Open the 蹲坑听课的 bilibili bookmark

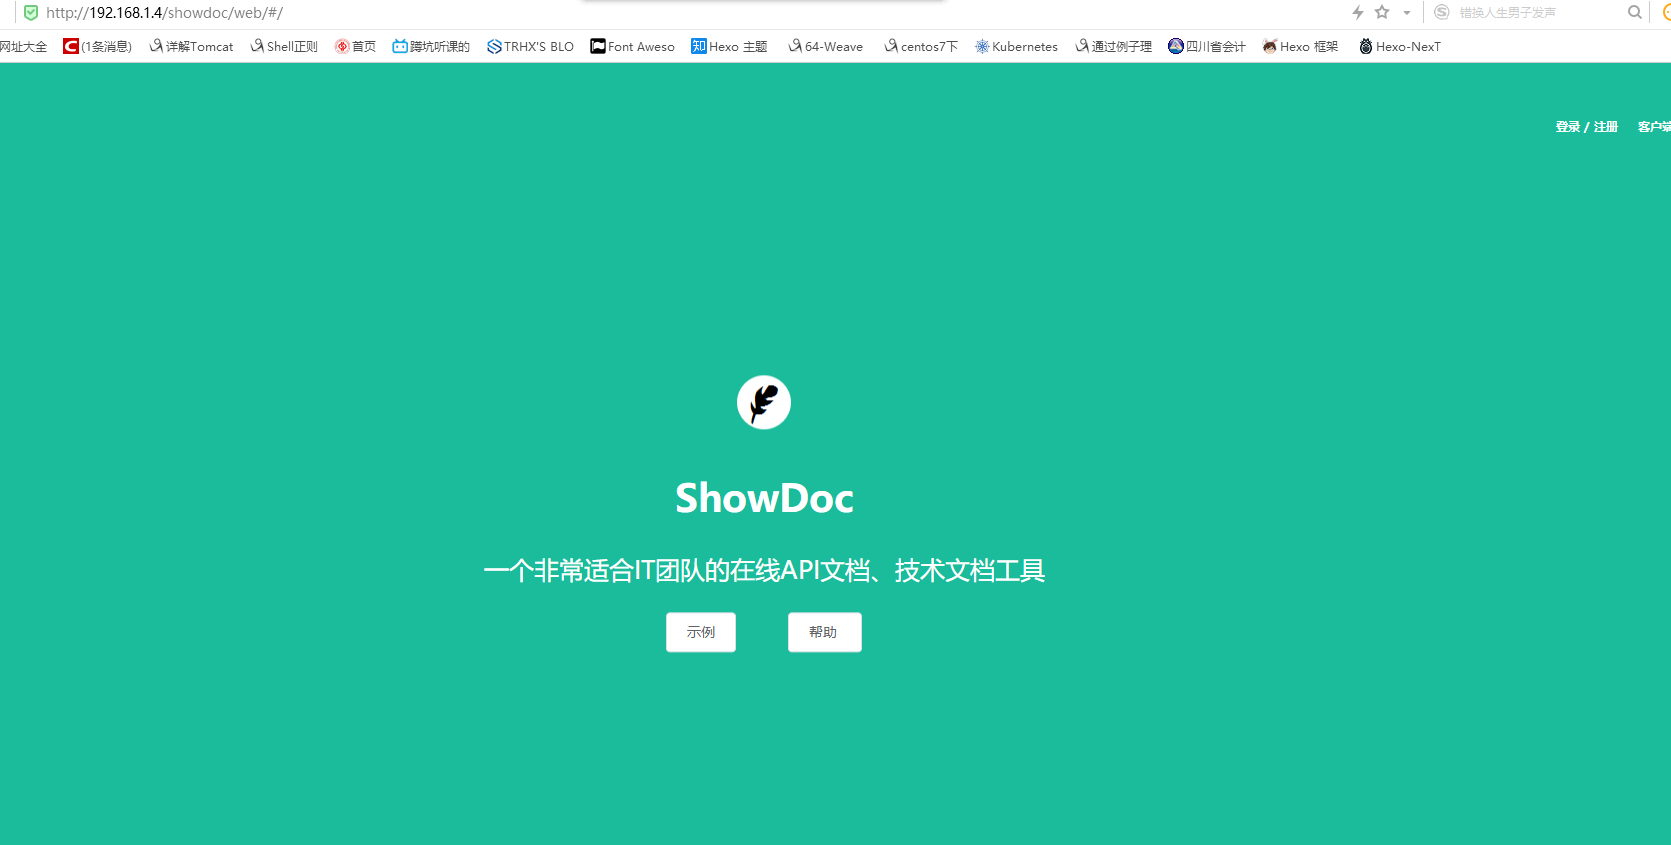coord(431,46)
